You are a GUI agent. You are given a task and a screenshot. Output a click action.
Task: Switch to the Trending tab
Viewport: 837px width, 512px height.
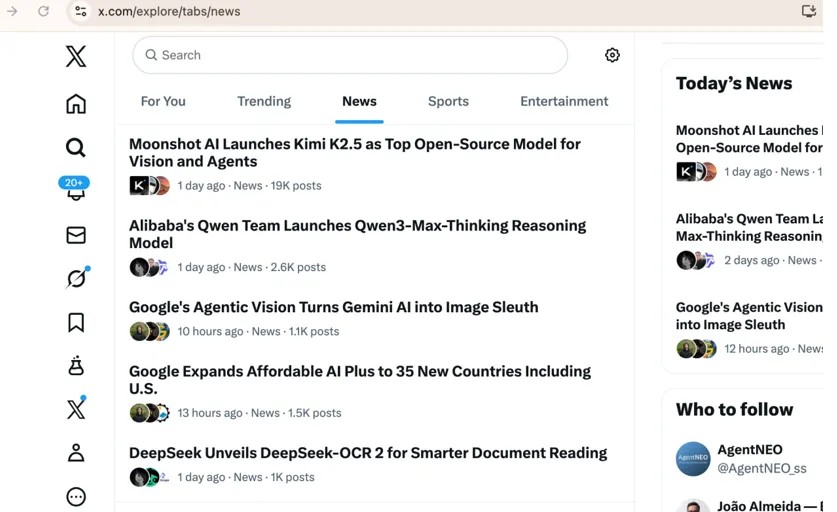point(264,101)
